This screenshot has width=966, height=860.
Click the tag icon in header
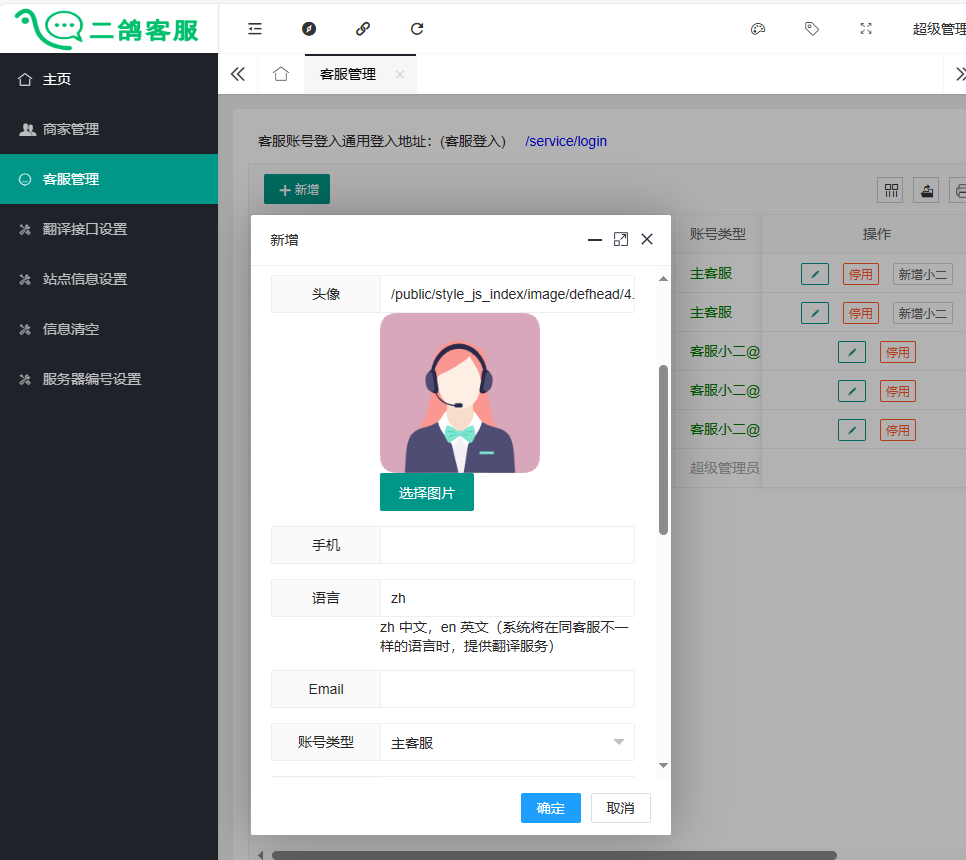[812, 29]
